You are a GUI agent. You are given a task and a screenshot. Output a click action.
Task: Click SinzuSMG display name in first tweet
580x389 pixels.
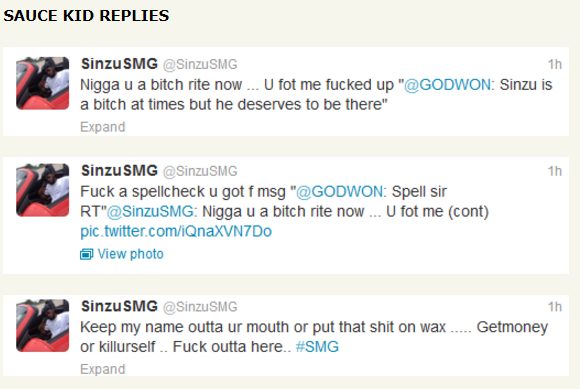click(119, 64)
